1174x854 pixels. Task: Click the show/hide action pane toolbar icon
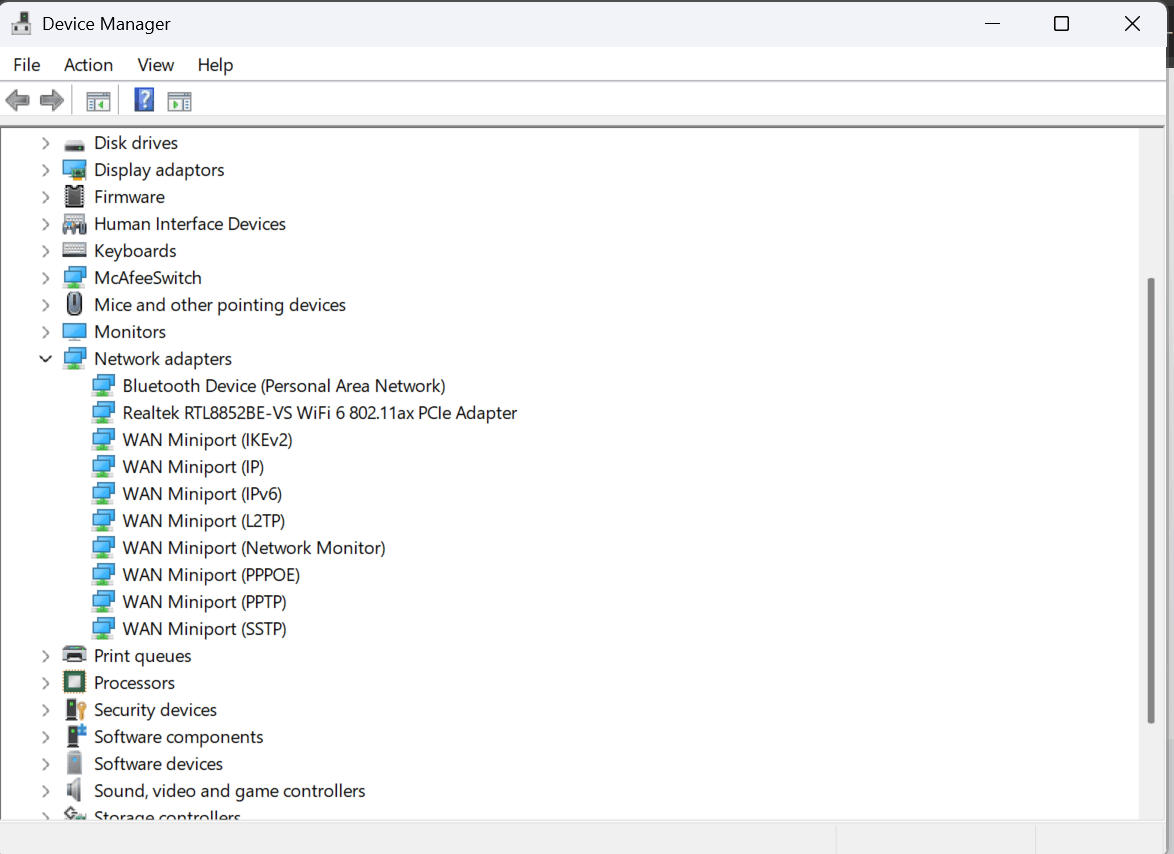coord(180,101)
